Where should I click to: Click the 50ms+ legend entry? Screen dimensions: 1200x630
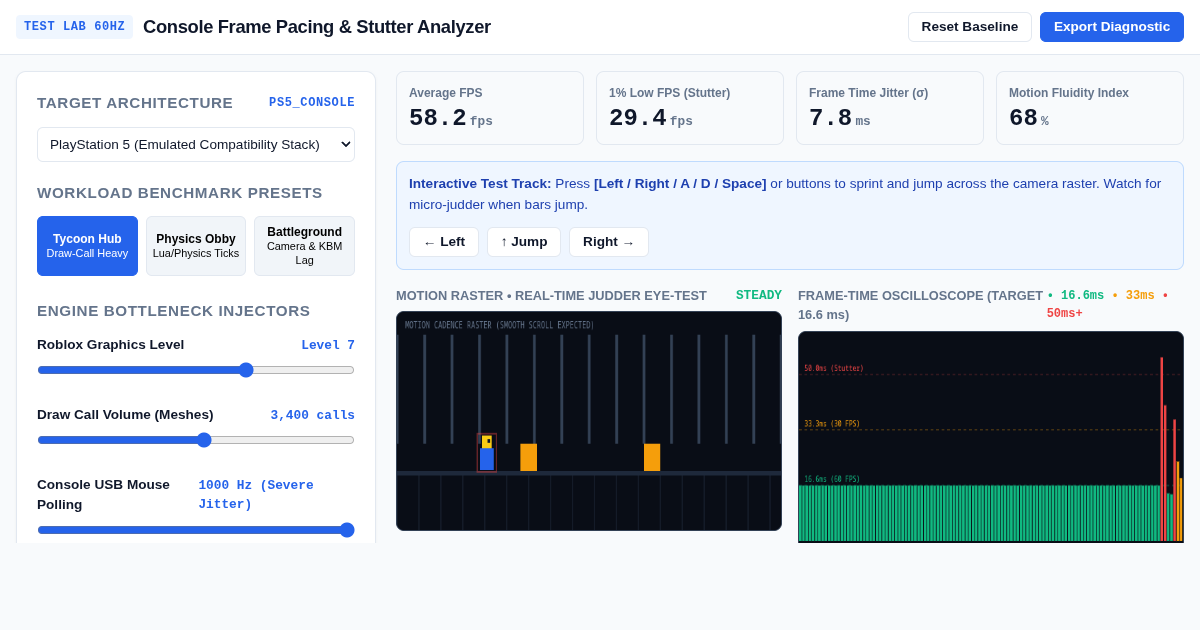point(1064,314)
